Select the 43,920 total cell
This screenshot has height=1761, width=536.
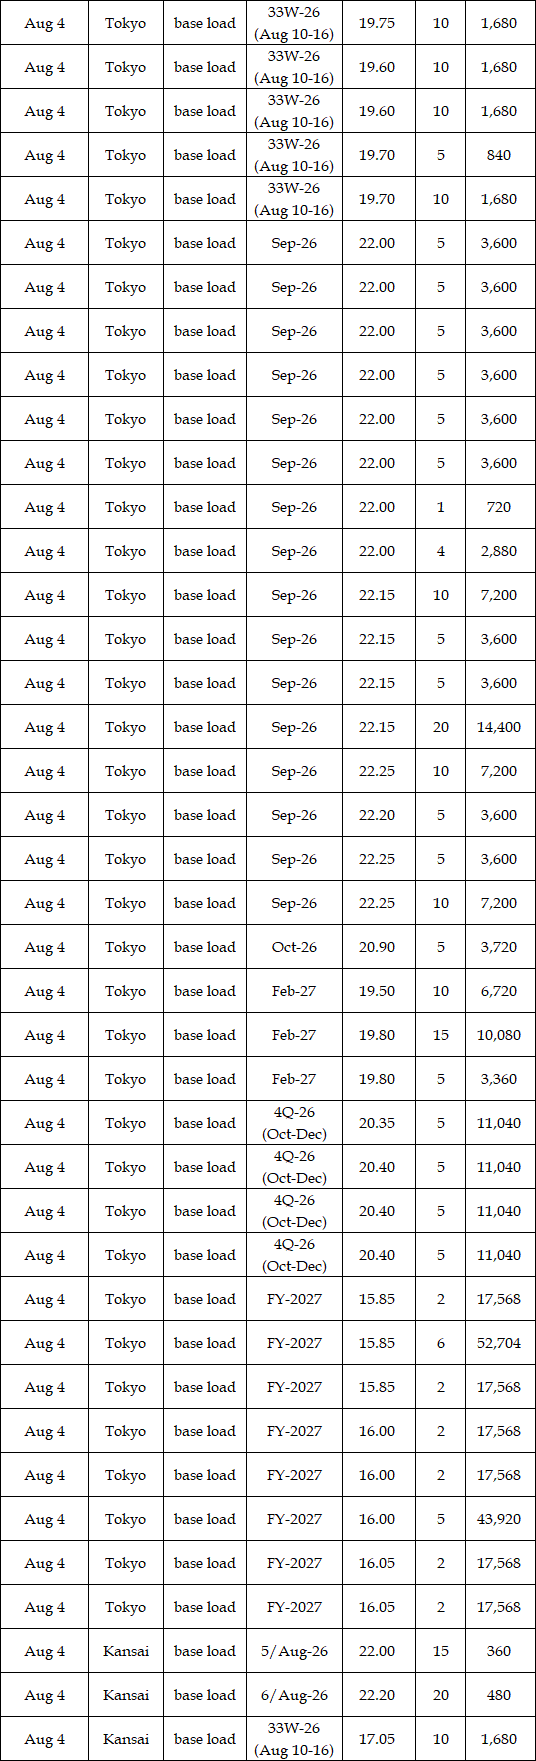[499, 1519]
